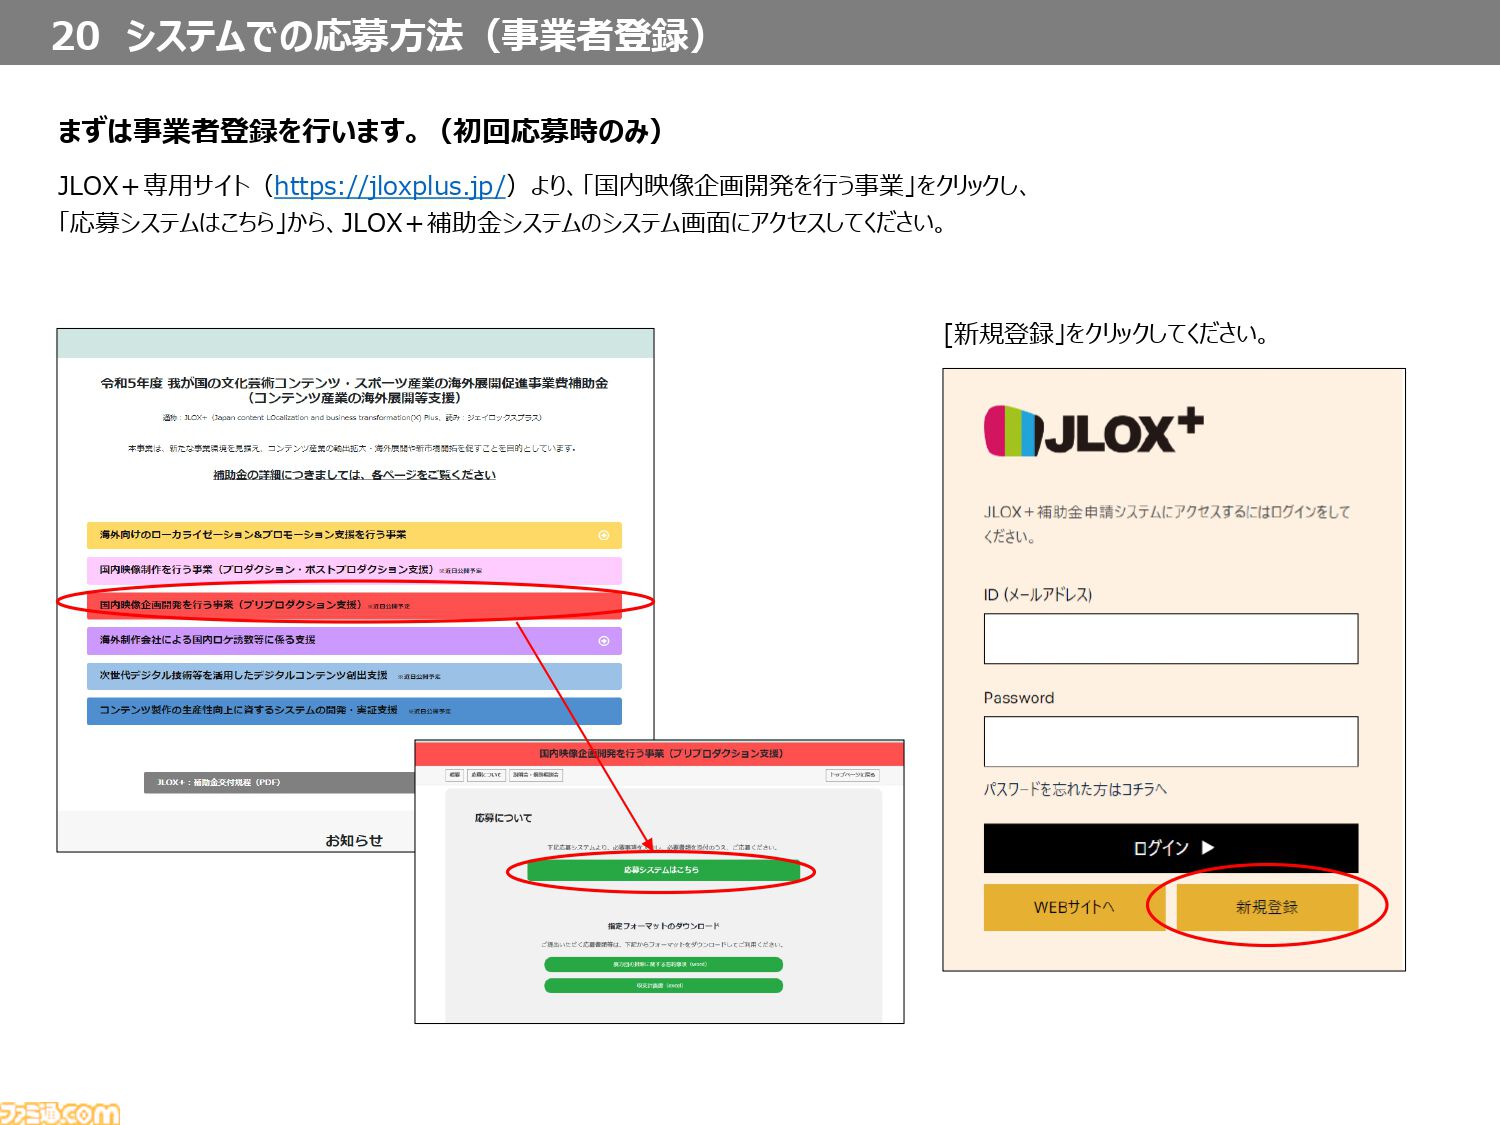Click the play arrow on ログイン button
Screen dimensions: 1500x1125
1208,848
